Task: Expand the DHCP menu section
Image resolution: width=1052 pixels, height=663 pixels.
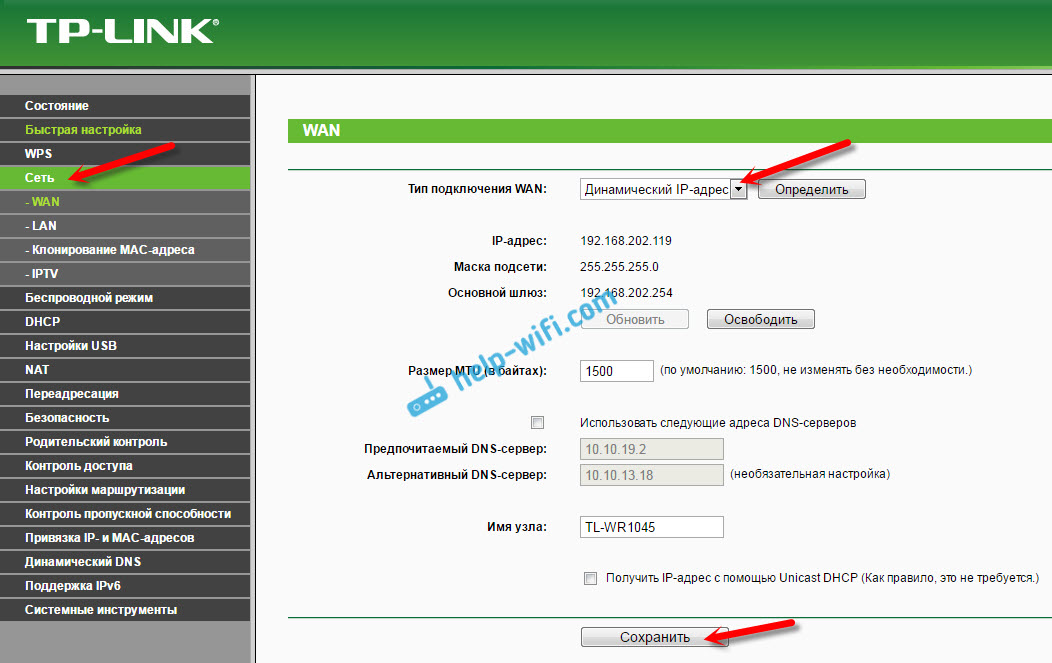Action: 43,322
